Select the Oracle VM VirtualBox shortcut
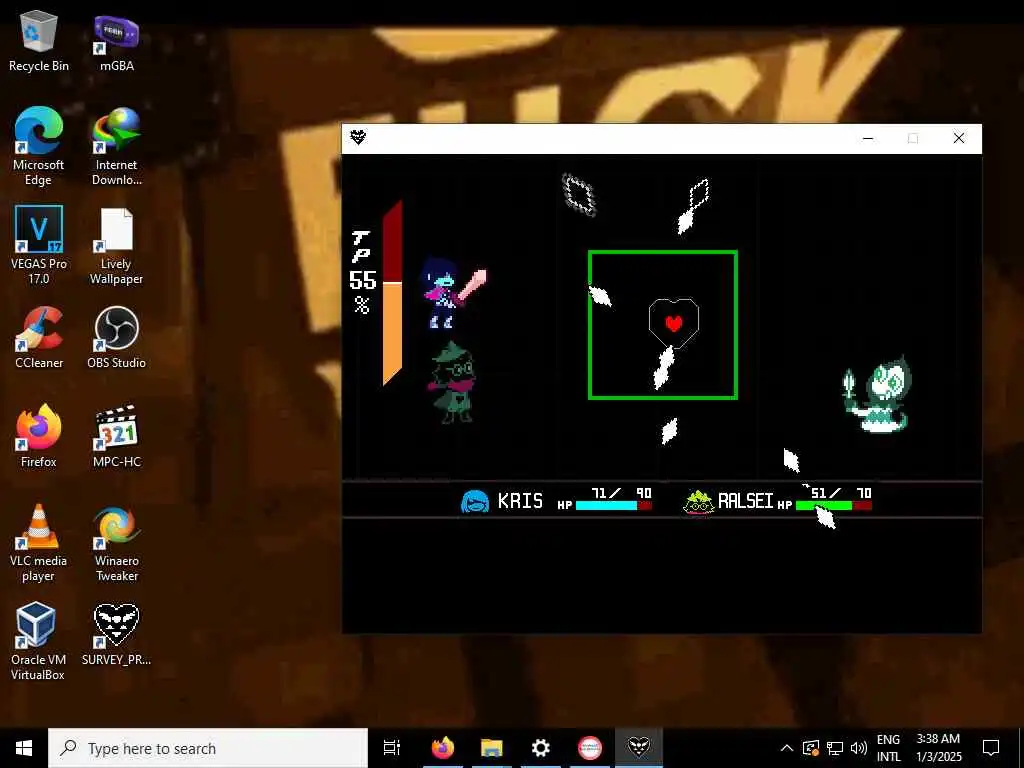Viewport: 1024px width, 768px height. tap(37, 641)
